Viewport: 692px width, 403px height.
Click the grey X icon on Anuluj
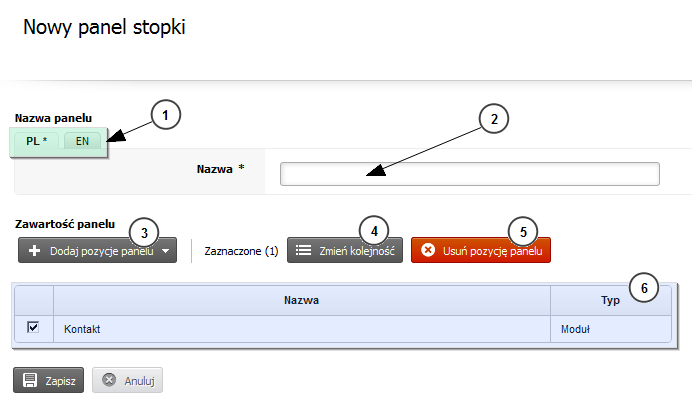coord(109,380)
